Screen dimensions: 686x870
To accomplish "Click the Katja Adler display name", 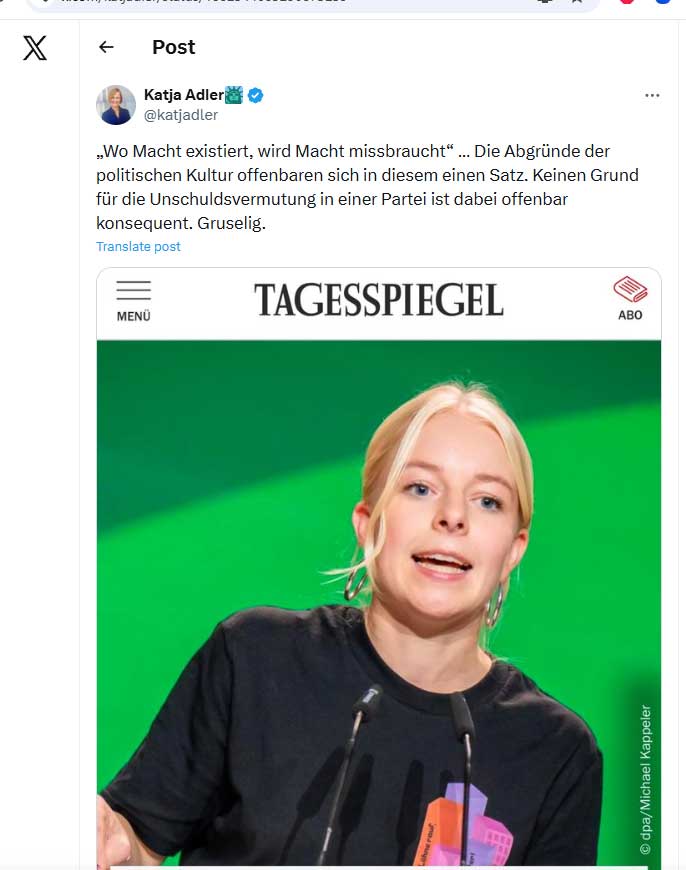I will tap(184, 95).
